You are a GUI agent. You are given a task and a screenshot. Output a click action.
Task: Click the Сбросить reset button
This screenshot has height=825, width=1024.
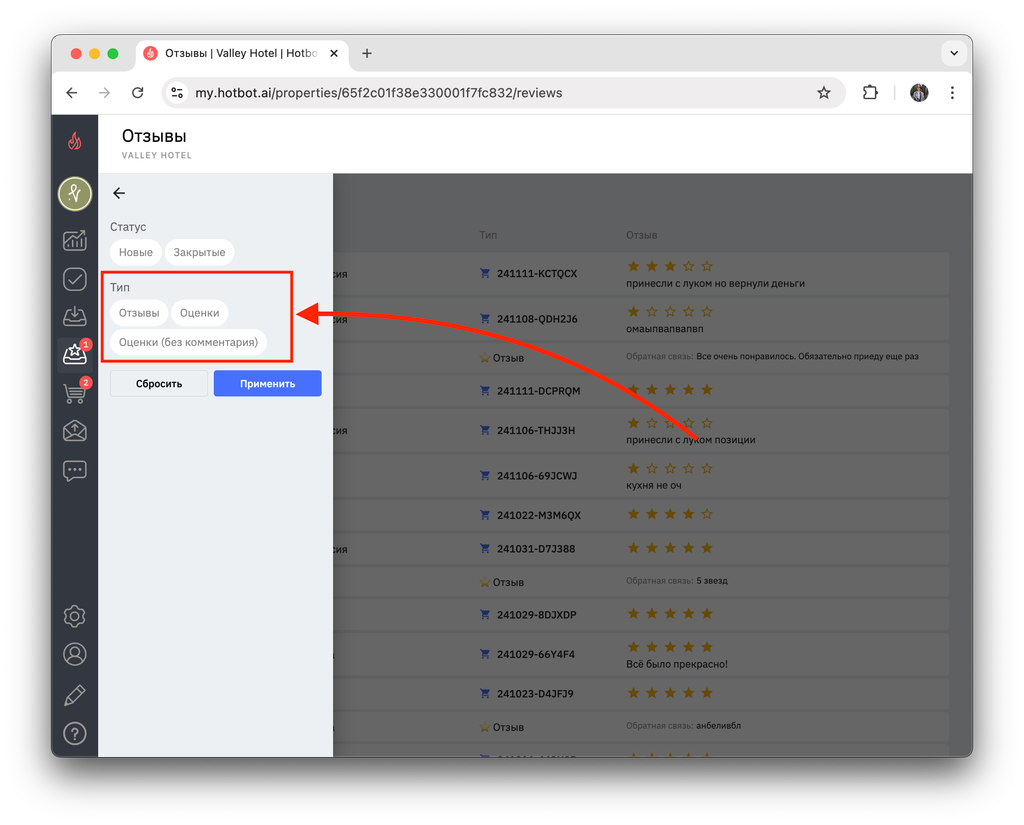(159, 383)
